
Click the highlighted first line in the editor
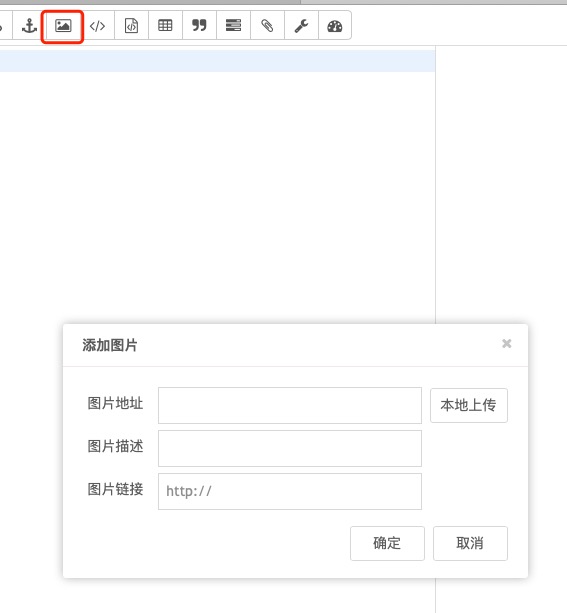pyautogui.click(x=217, y=61)
